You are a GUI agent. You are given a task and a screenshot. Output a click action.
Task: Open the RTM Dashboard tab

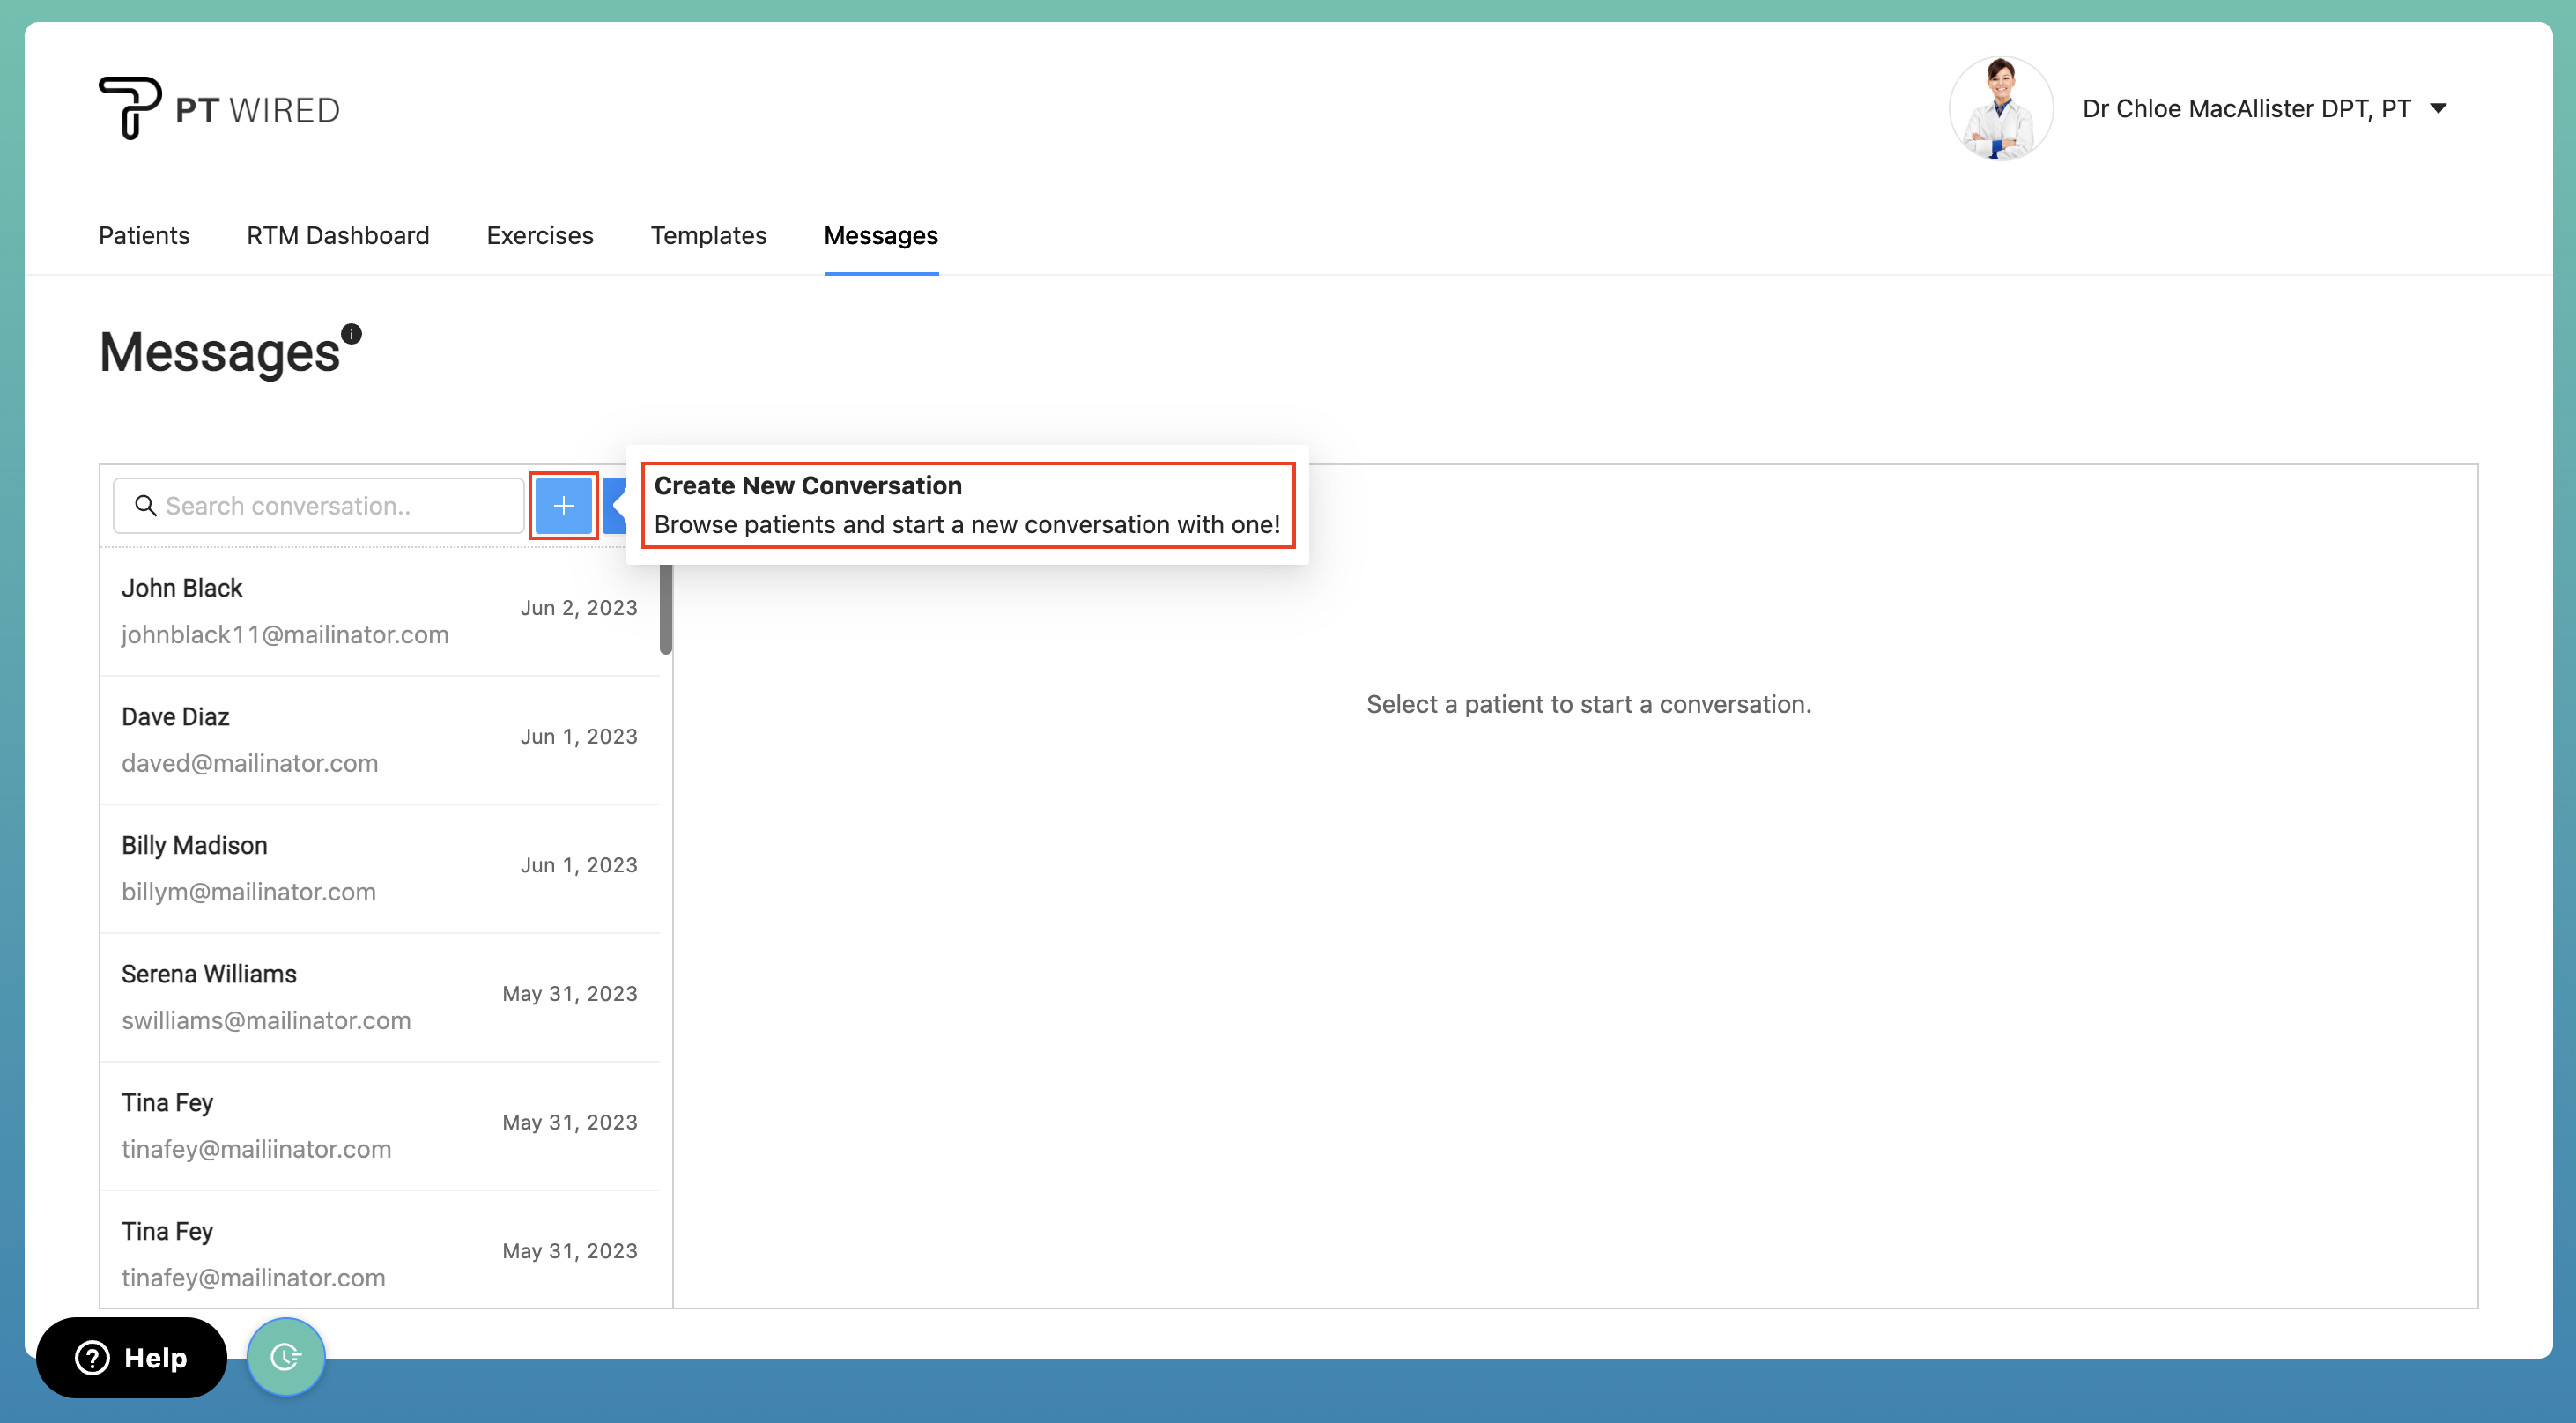pyautogui.click(x=338, y=236)
